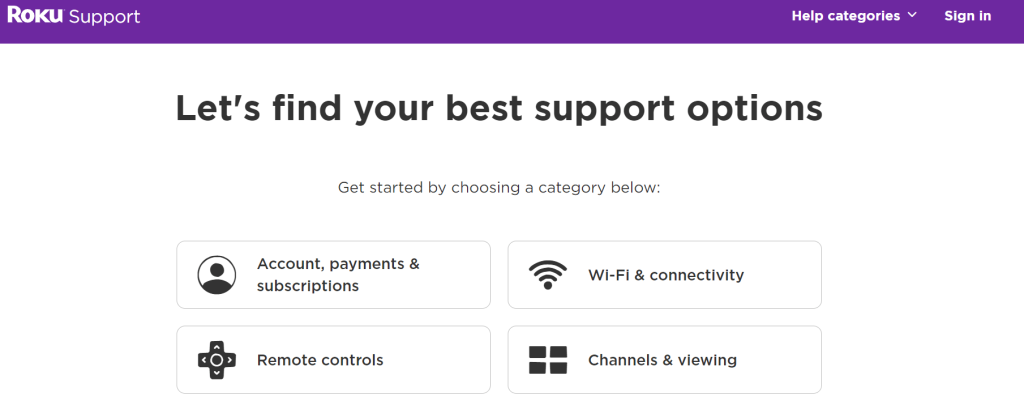
Task: Click the Roku logo in the header
Action: 35,16
